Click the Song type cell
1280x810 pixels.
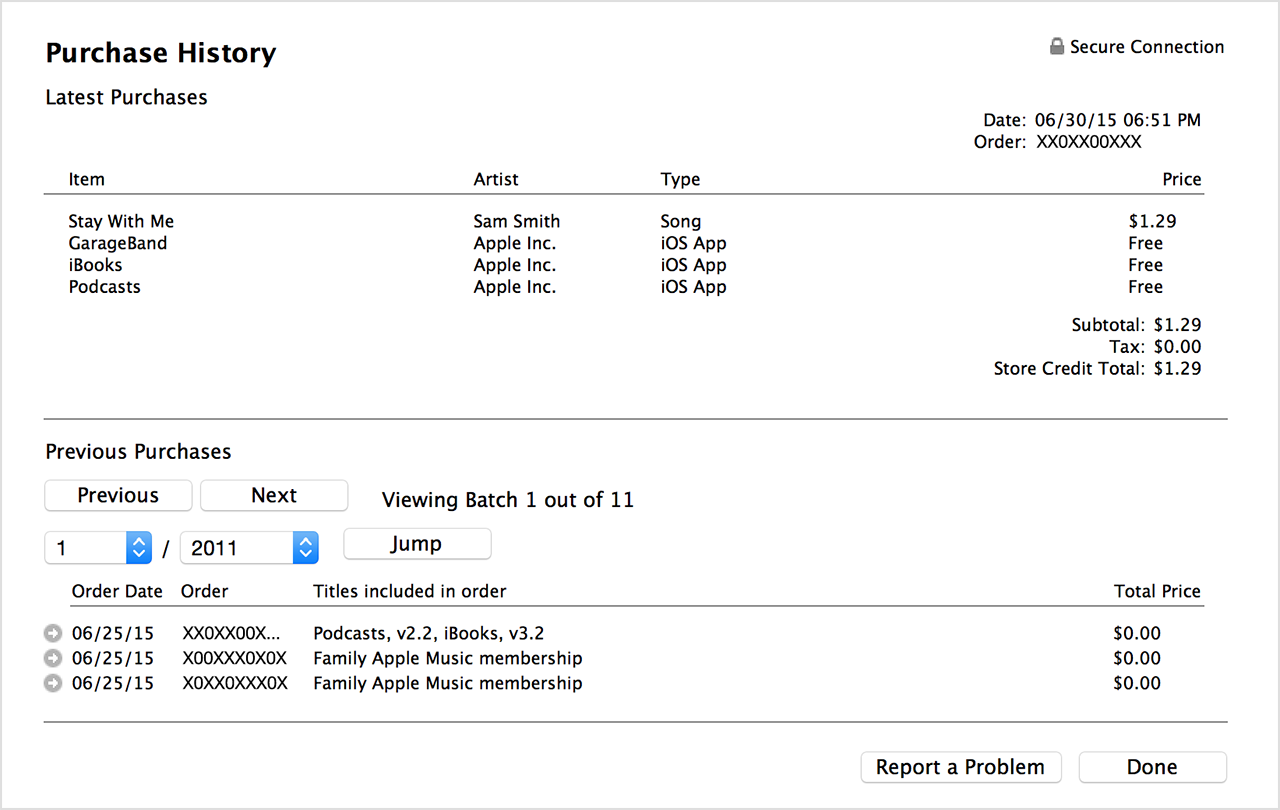(681, 221)
